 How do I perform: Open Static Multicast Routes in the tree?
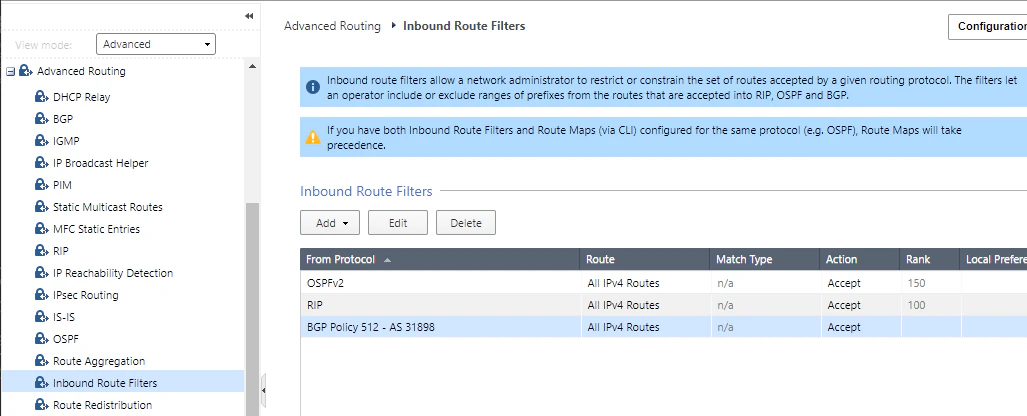click(107, 207)
